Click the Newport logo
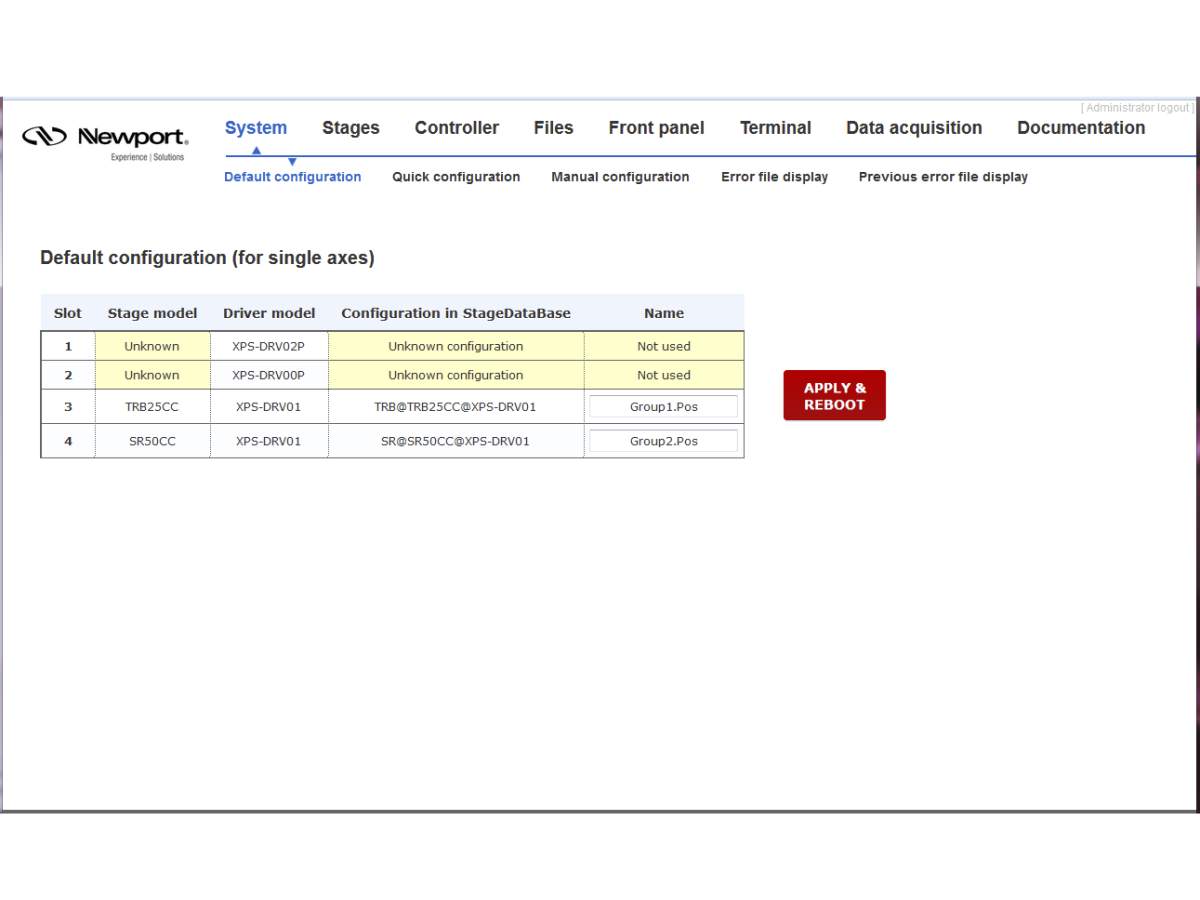Image resolution: width=1200 pixels, height=900 pixels. 105,139
